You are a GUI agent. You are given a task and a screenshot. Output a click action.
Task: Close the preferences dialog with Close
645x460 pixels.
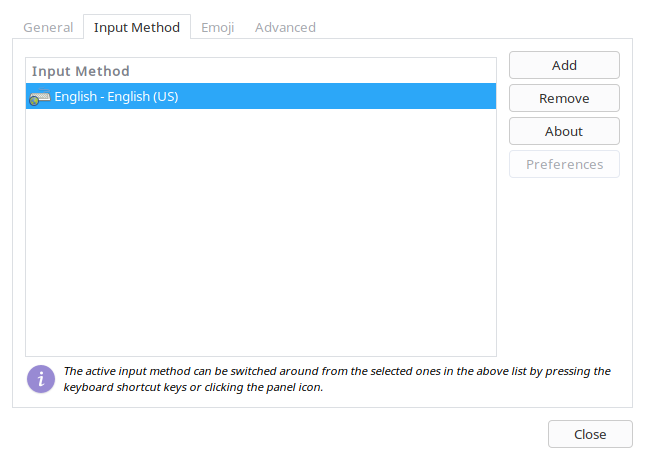coord(590,434)
